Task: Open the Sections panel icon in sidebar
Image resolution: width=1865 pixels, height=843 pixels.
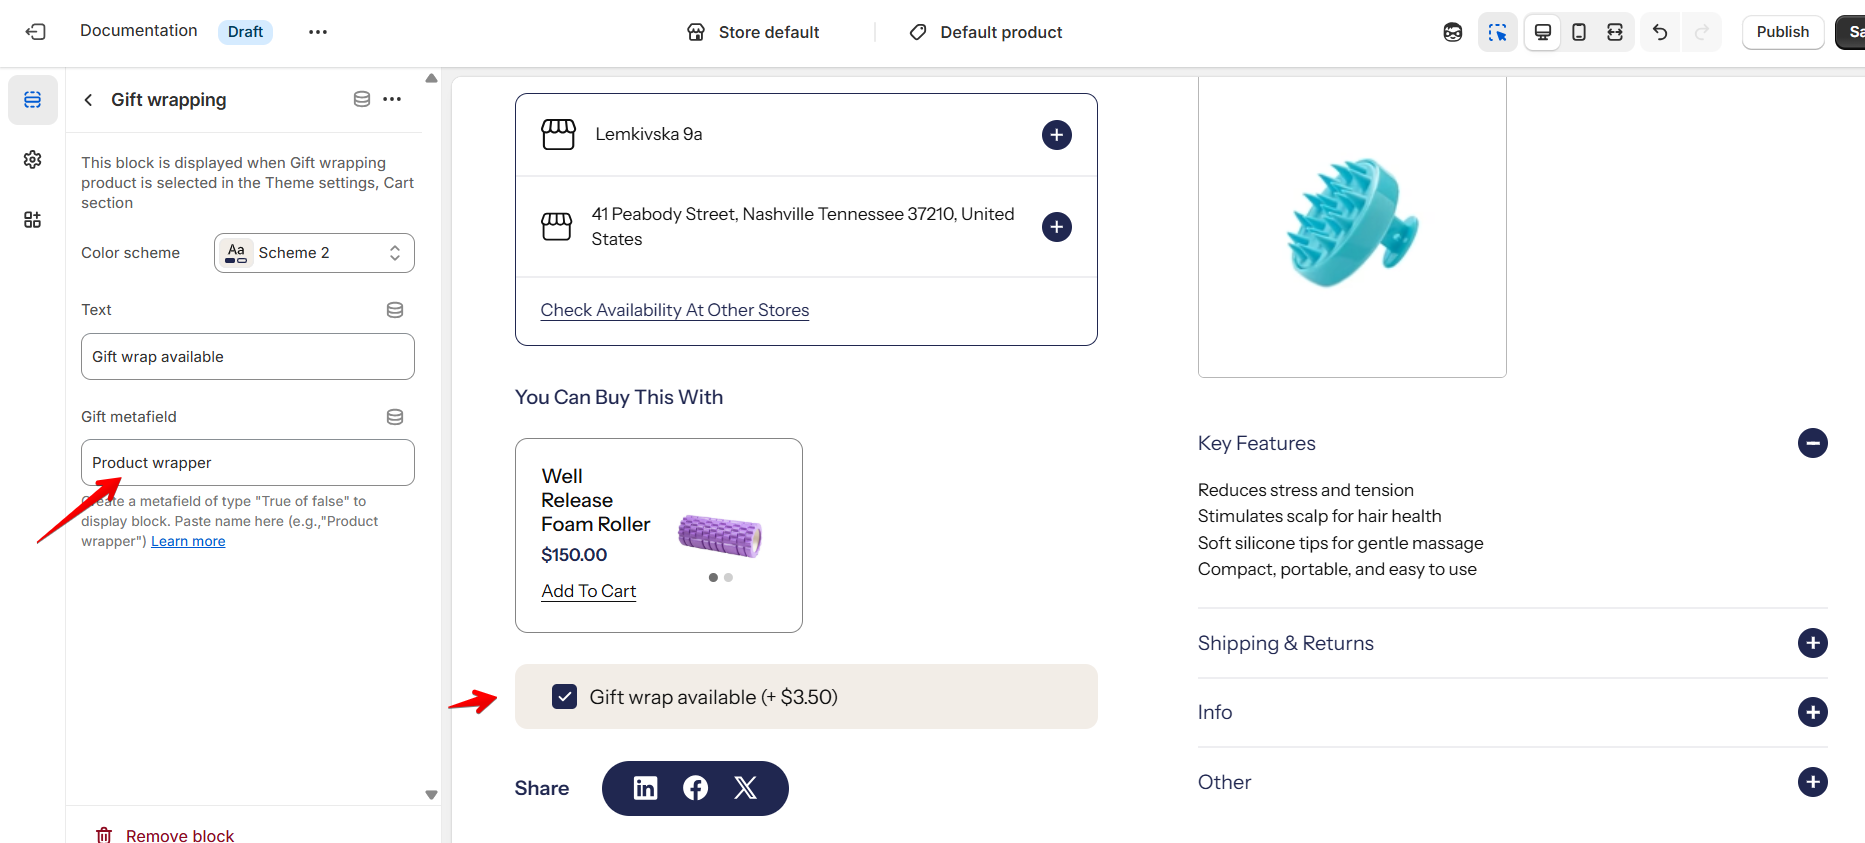Action: click(33, 100)
